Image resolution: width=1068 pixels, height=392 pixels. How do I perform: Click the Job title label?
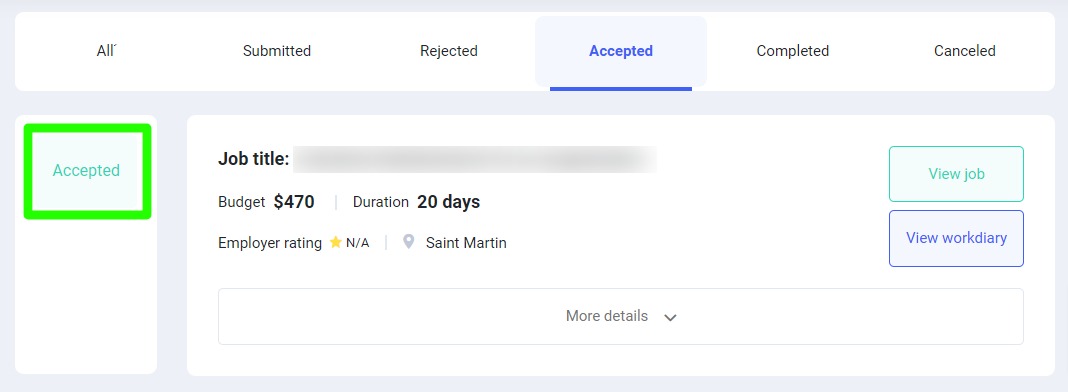coord(253,159)
